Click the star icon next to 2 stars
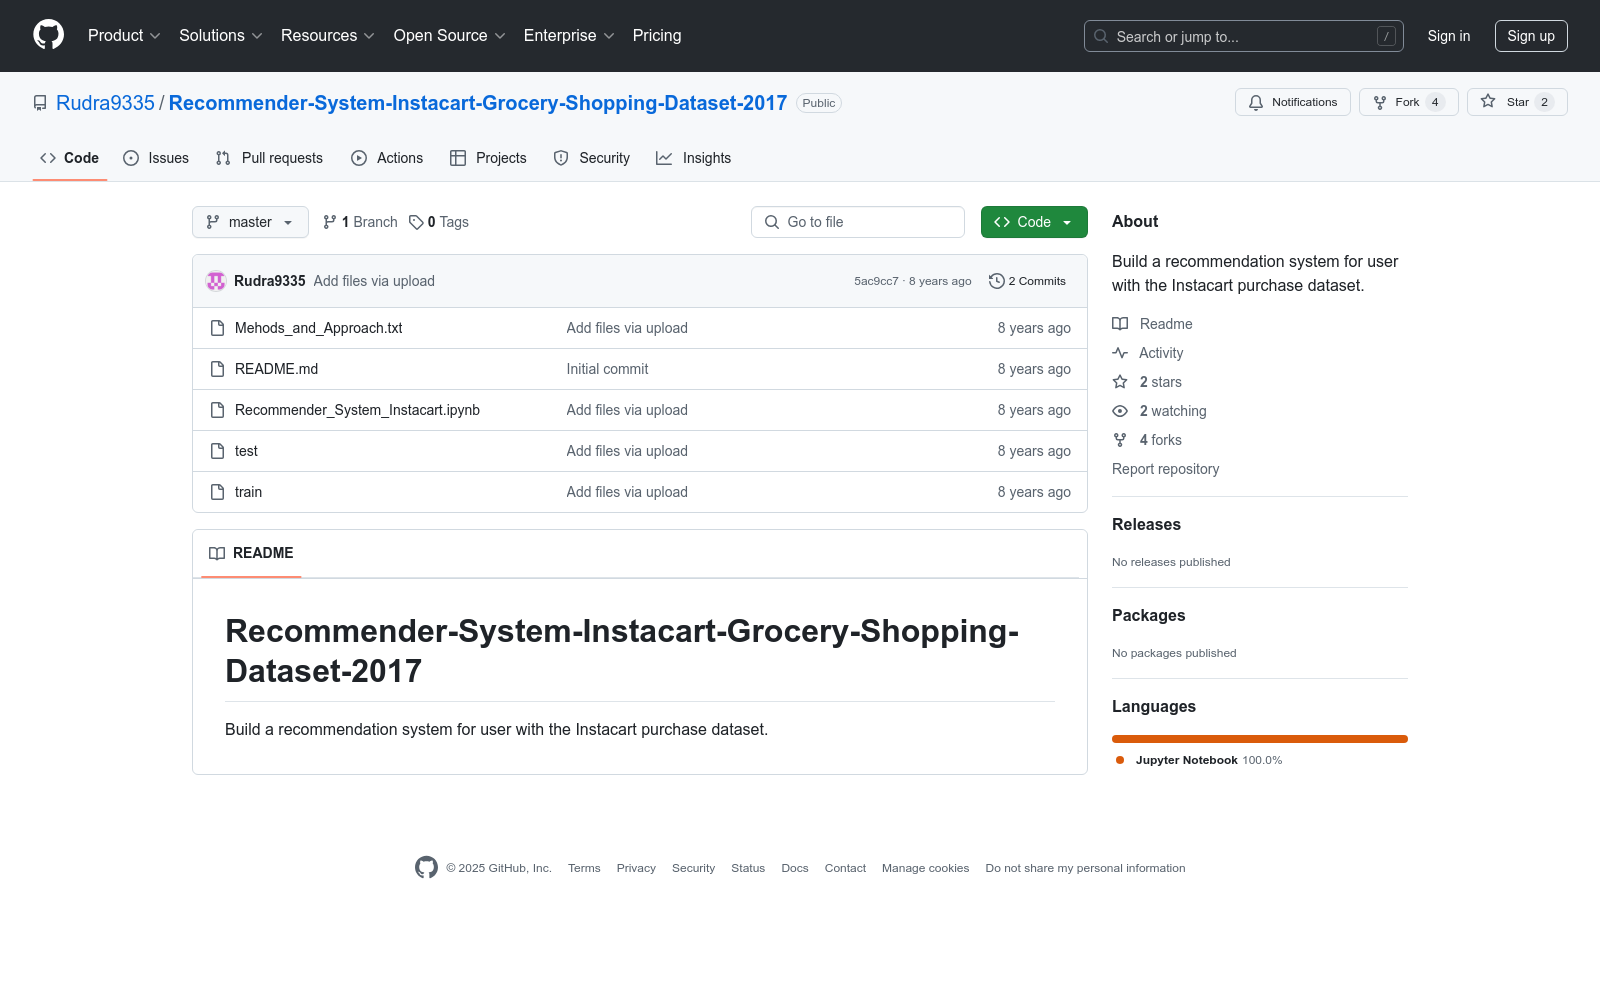1600x1000 pixels. tap(1120, 382)
